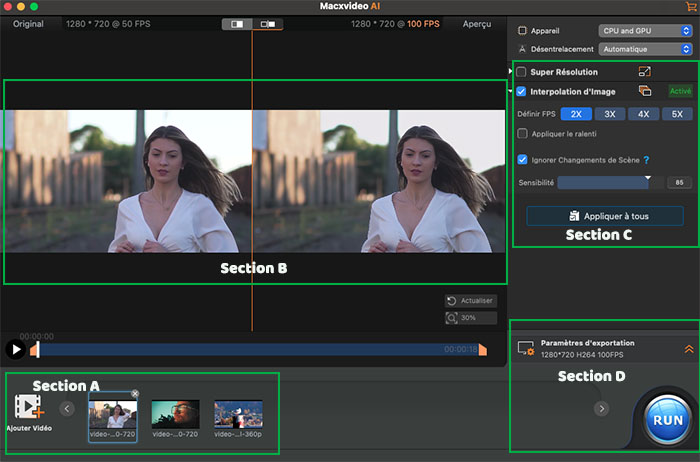Go to previous videos in the list
The width and height of the screenshot is (700, 462).
click(x=67, y=408)
